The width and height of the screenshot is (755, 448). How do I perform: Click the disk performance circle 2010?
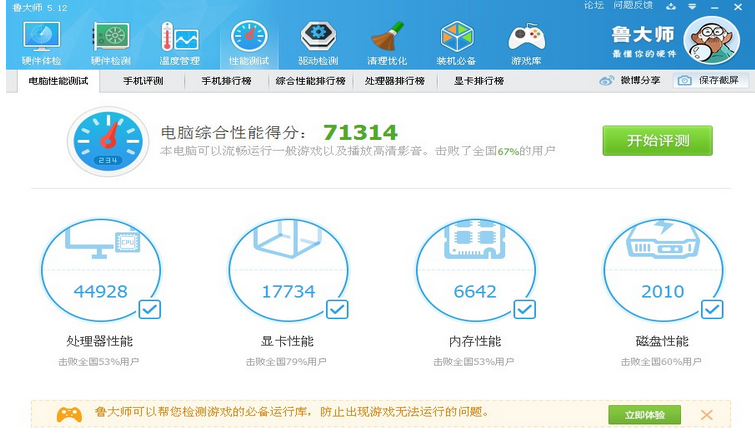point(663,271)
